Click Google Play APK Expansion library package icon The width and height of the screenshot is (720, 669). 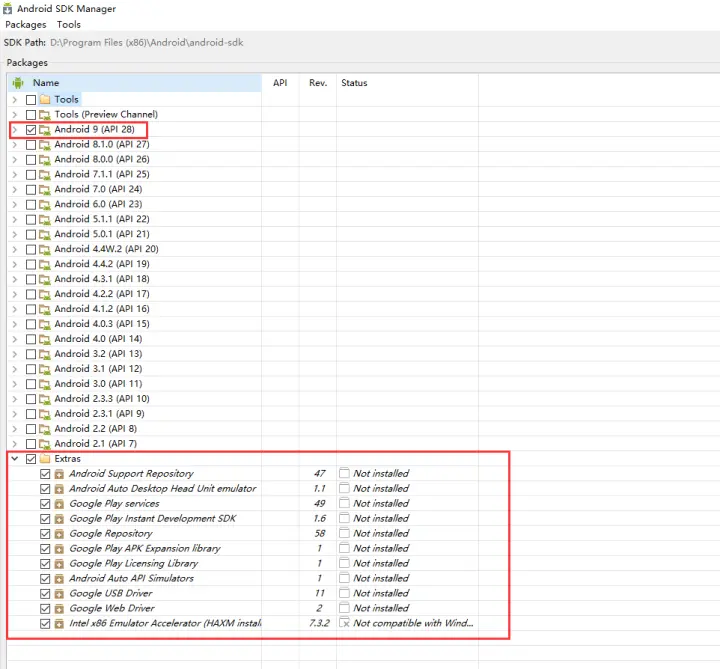tap(59, 549)
